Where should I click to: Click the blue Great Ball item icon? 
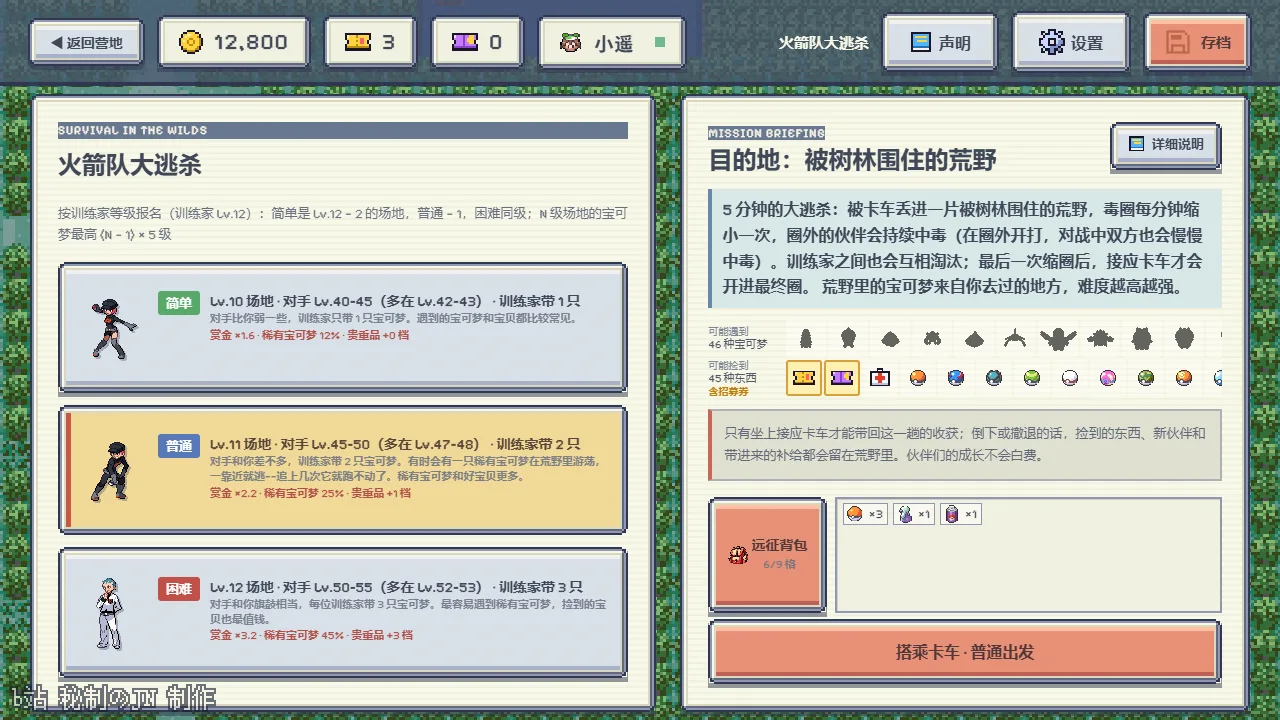[956, 378]
